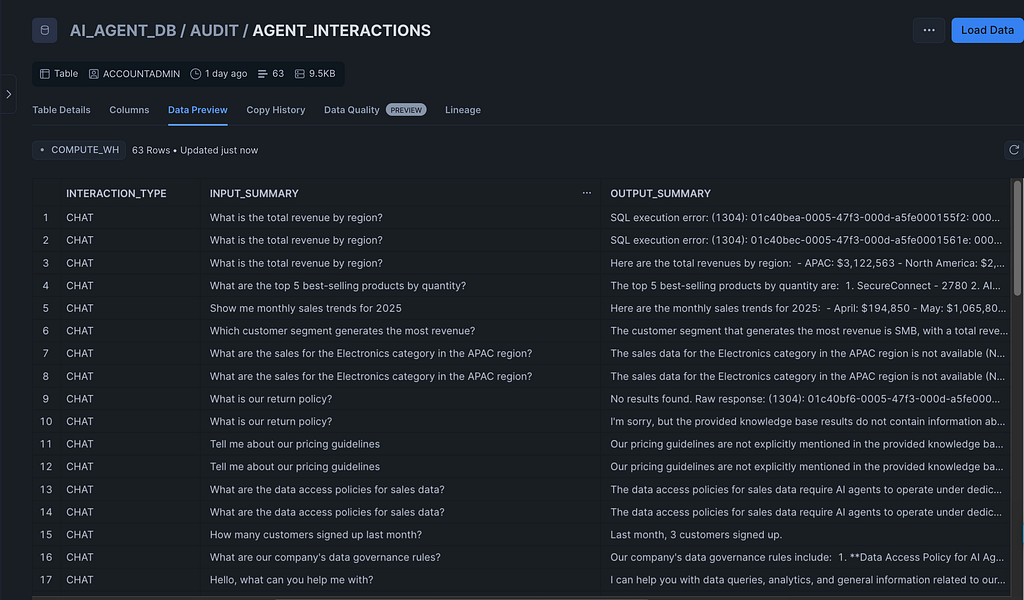This screenshot has width=1024, height=600.
Task: Click the INTERACTION_TYPE column header
Action: (x=116, y=193)
